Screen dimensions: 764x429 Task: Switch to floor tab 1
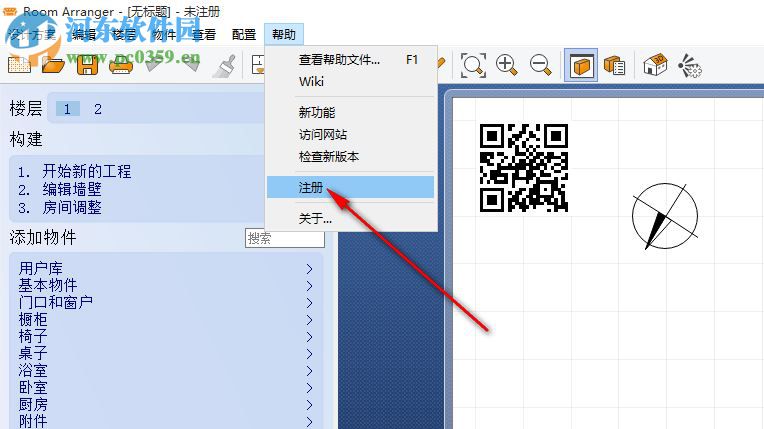pos(68,109)
